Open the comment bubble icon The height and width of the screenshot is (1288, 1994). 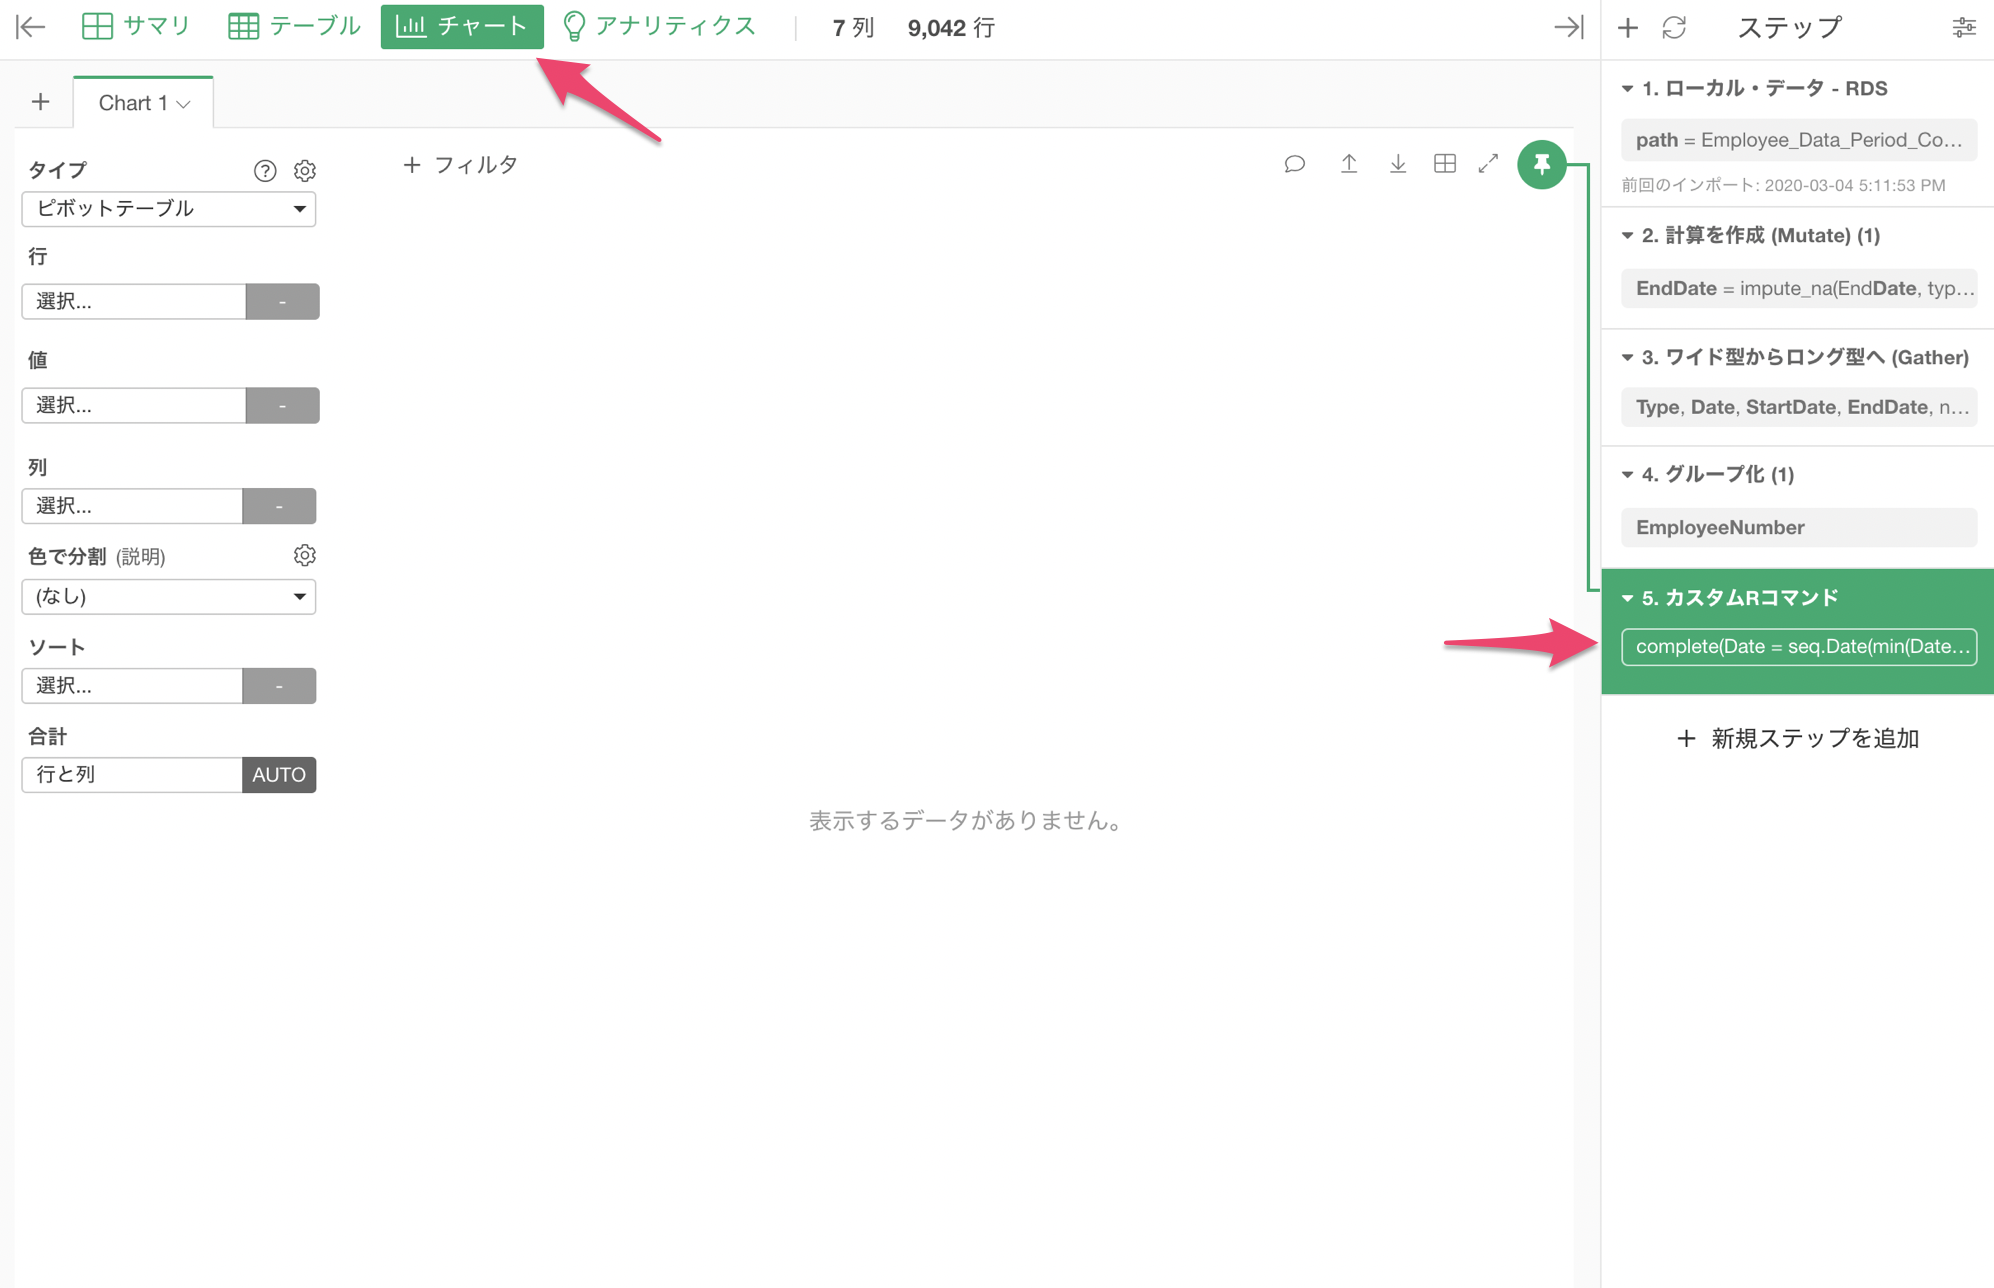[1294, 164]
